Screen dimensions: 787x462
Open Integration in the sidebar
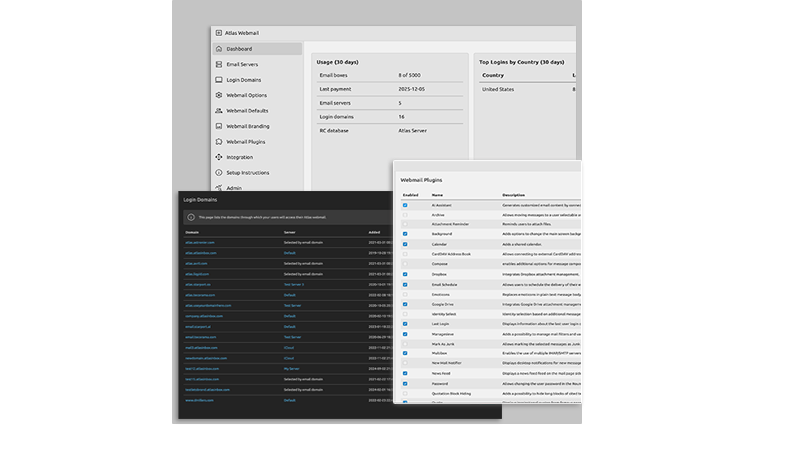click(239, 157)
